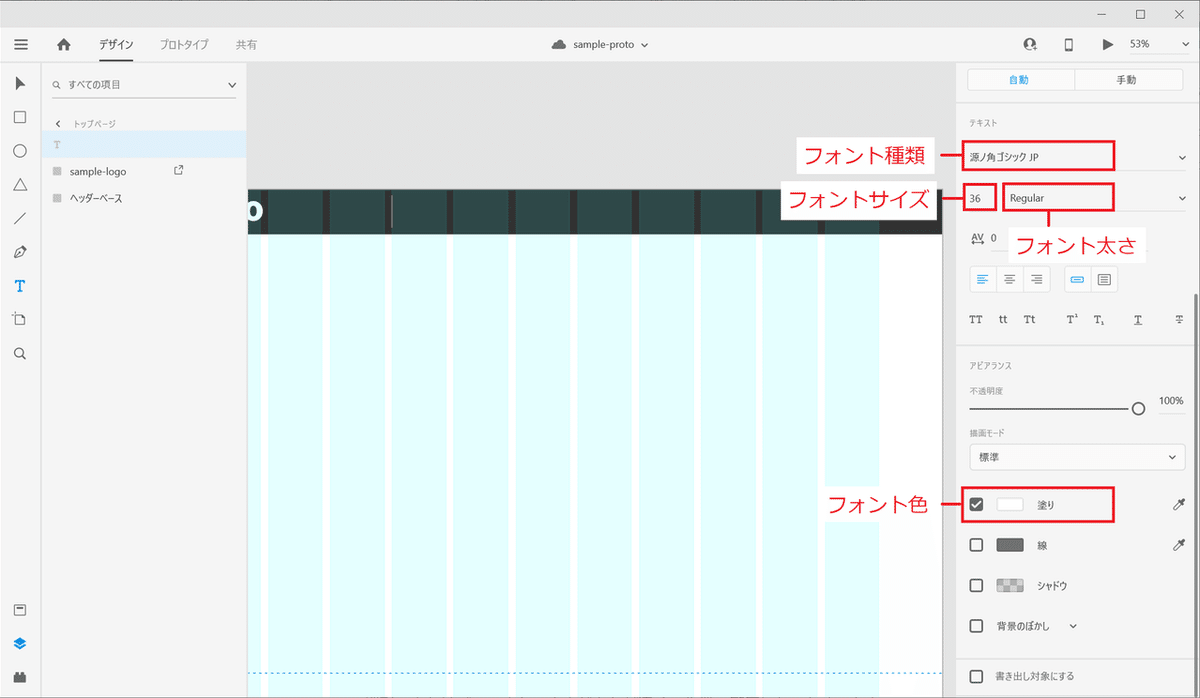Show the Layers panel icon
Screen dimensions: 1200x698
[20, 644]
